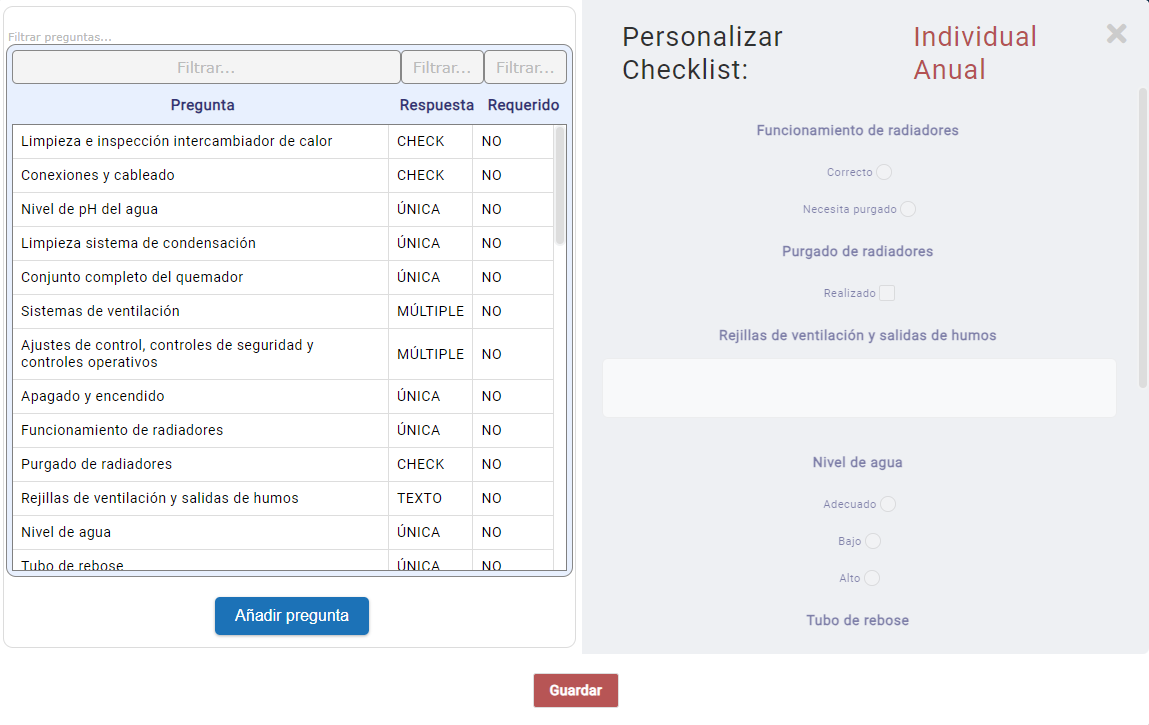The width and height of the screenshot is (1149, 725).
Task: Close the Personalizar Checklist panel
Action: point(1116,33)
